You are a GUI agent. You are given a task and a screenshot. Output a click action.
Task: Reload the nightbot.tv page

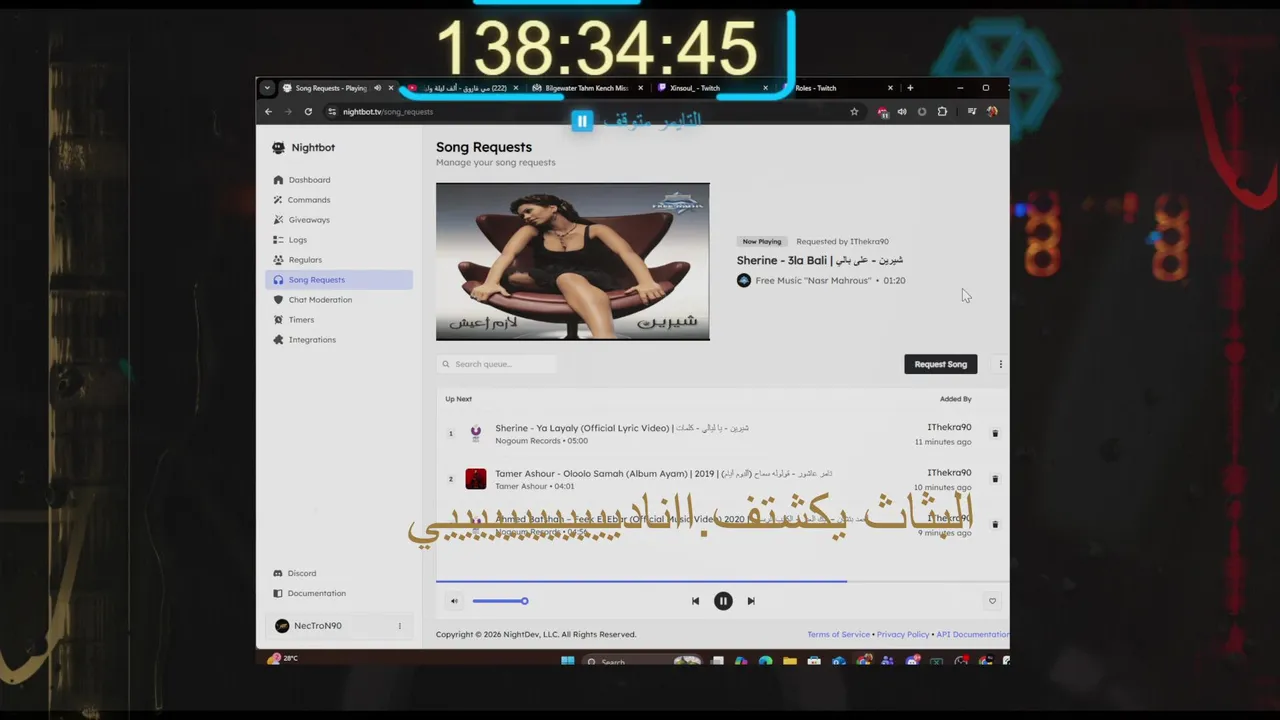click(x=308, y=112)
